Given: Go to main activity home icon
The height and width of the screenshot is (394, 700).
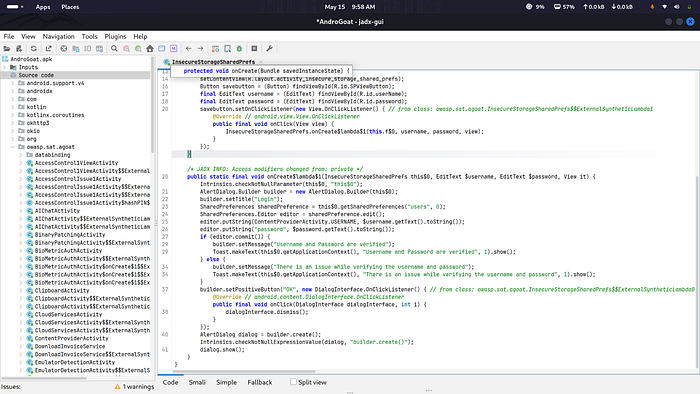Looking at the screenshot, I should click(x=150, y=49).
